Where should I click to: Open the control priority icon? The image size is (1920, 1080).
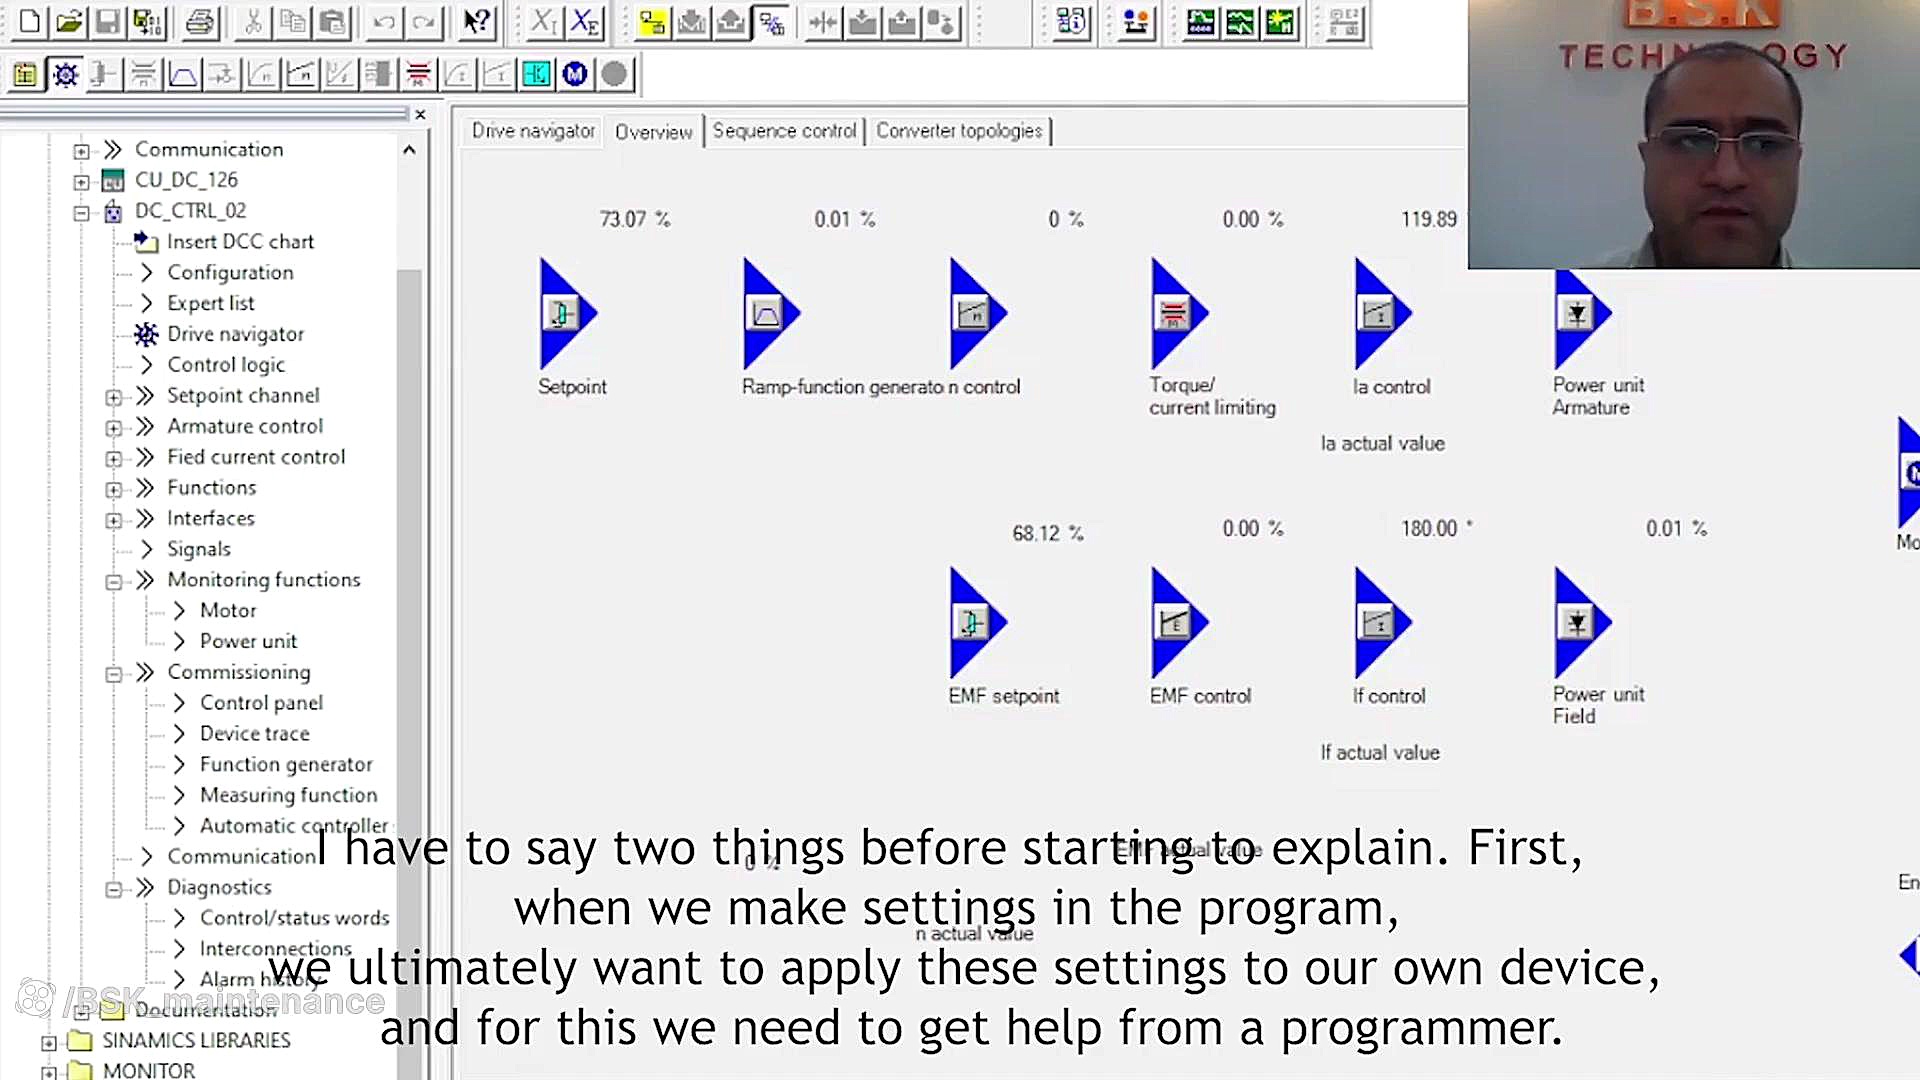pyautogui.click(x=1136, y=22)
